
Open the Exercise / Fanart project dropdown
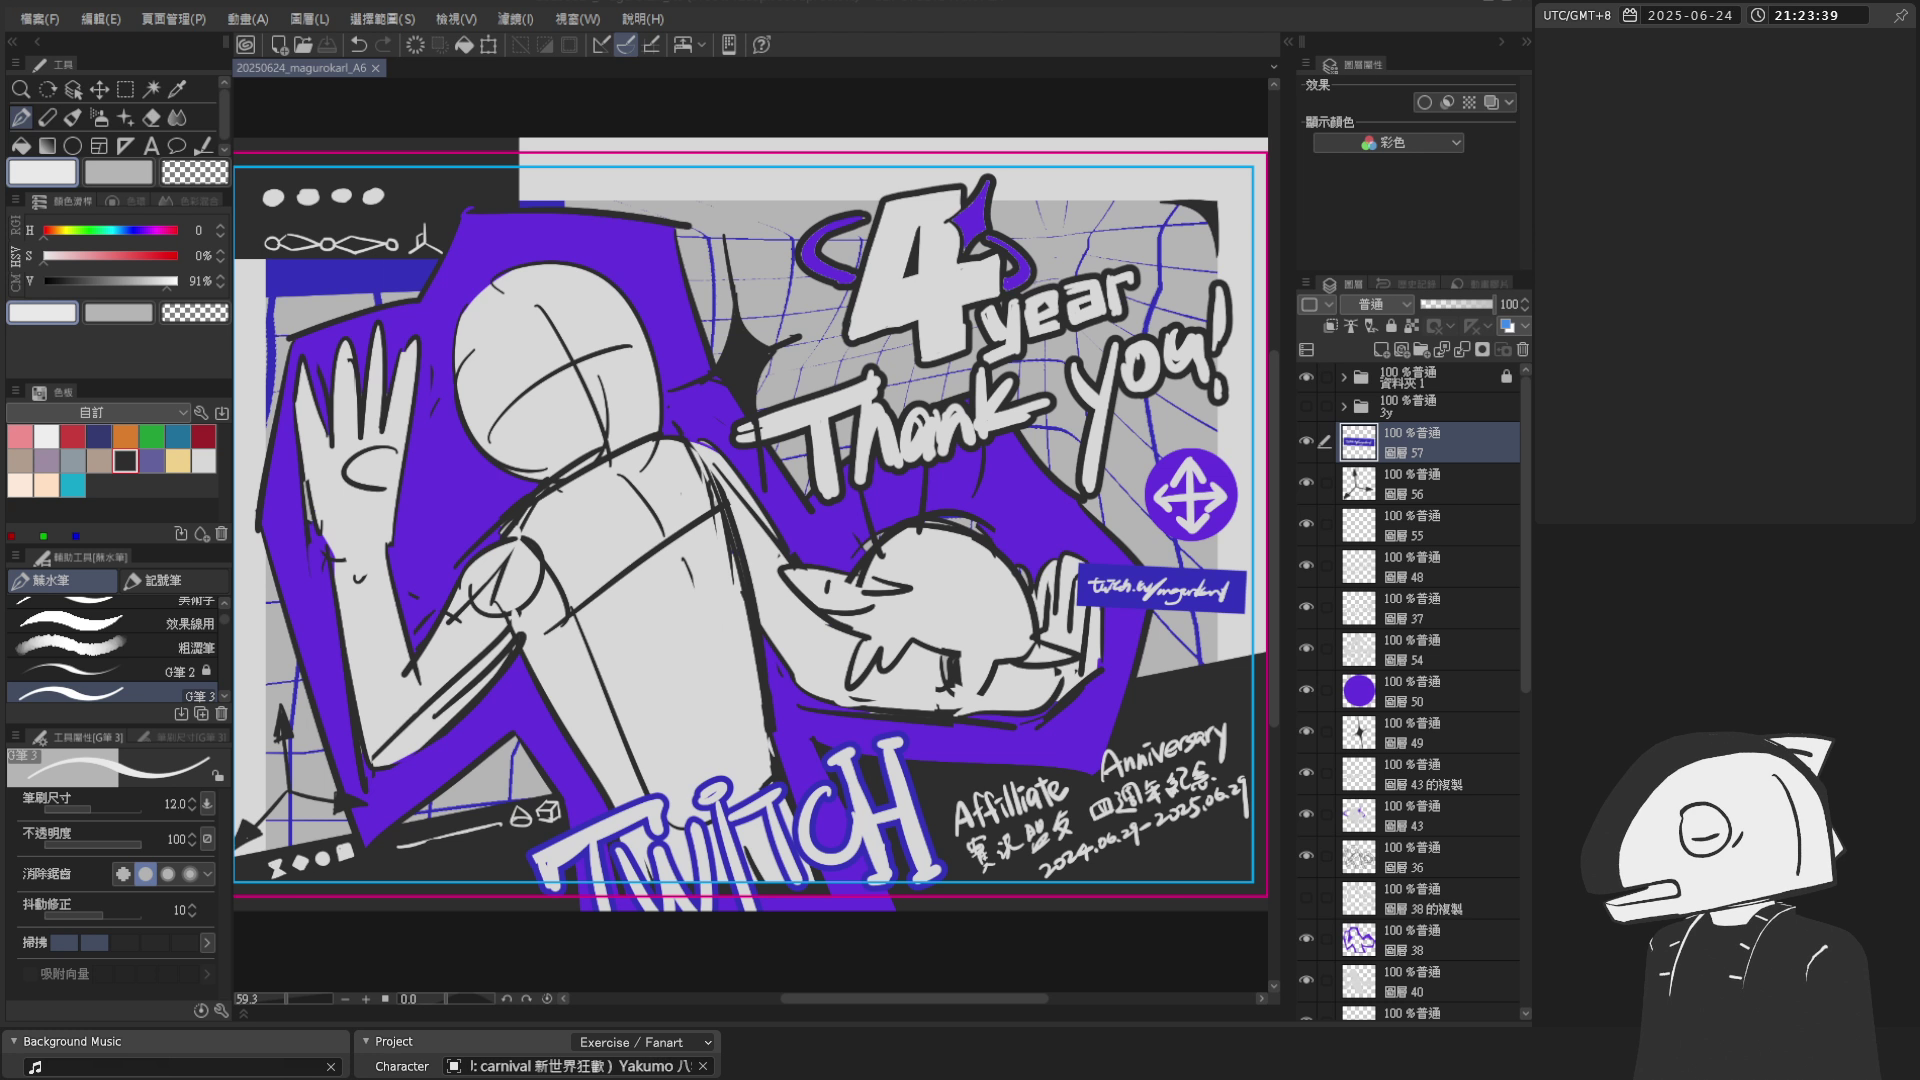coord(644,1042)
